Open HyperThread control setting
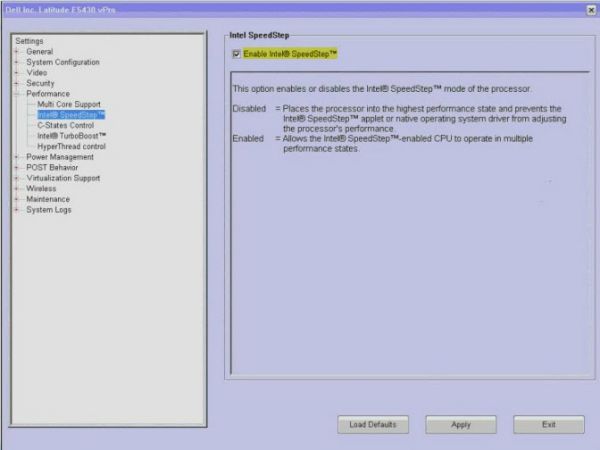The width and height of the screenshot is (600, 450). click(x=71, y=146)
